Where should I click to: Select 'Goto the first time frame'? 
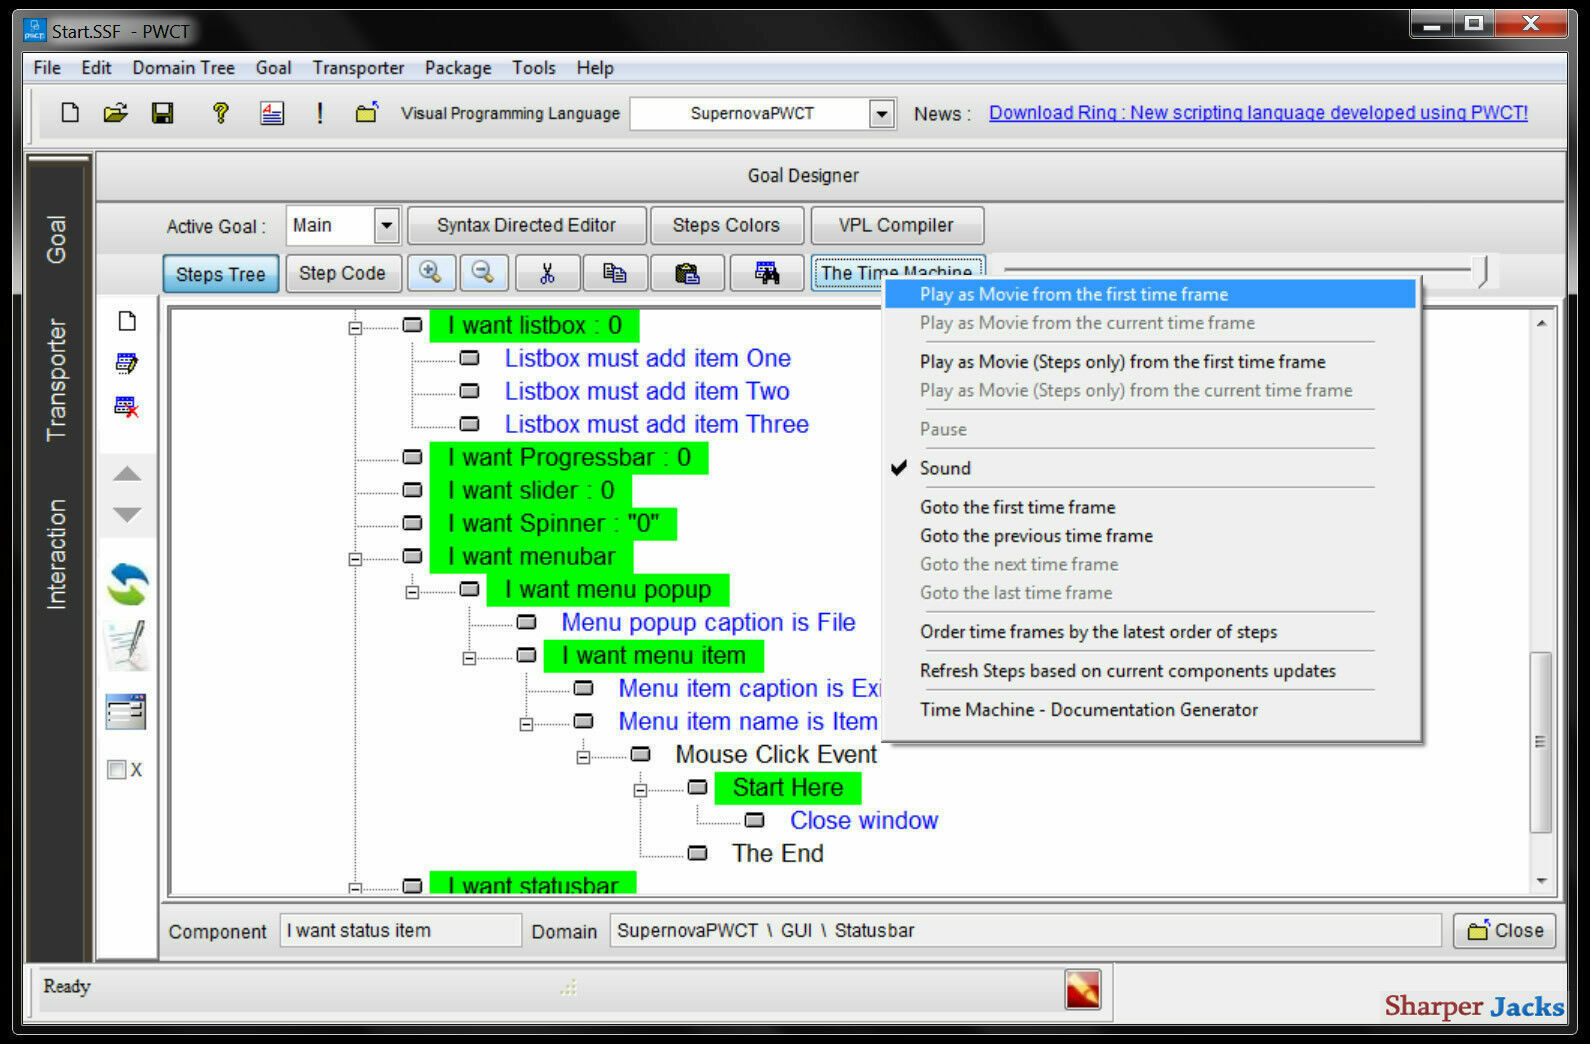tap(1017, 507)
